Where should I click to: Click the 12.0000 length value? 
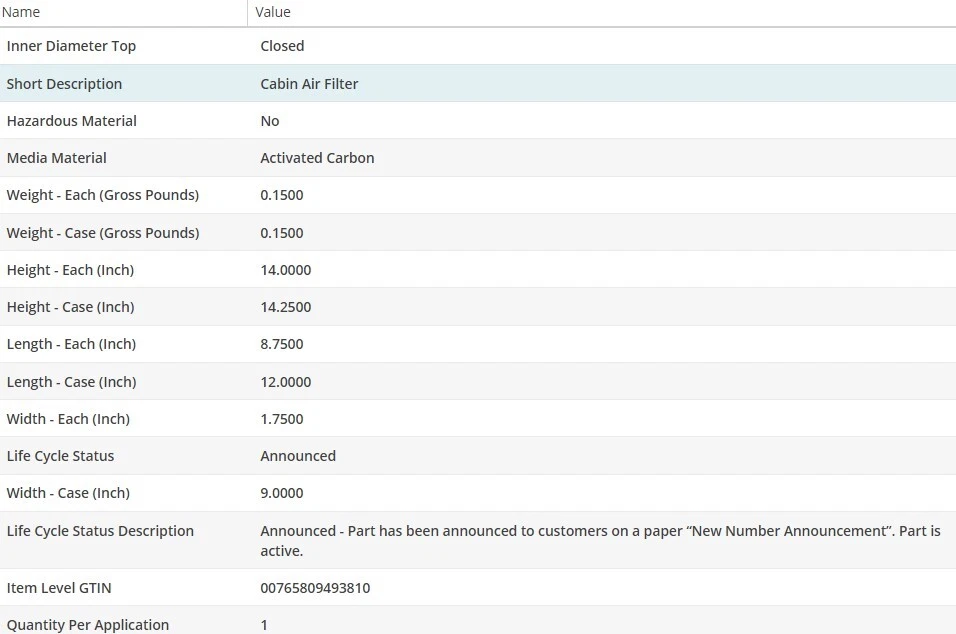pyautogui.click(x=285, y=383)
